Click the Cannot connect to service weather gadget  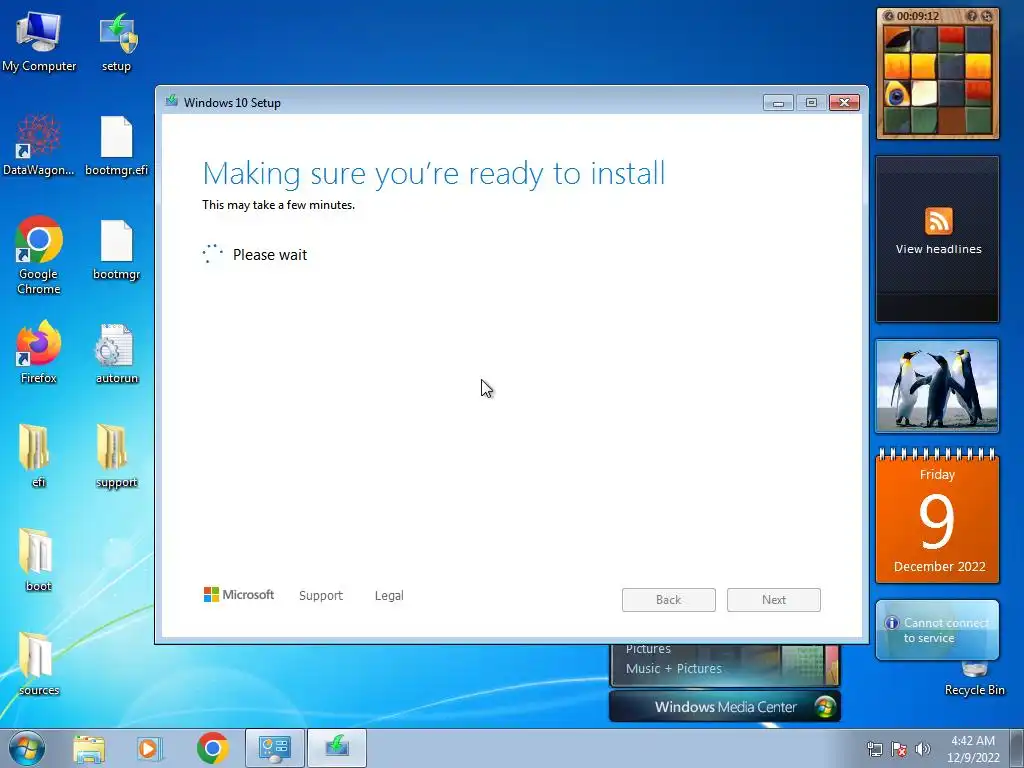(937, 630)
